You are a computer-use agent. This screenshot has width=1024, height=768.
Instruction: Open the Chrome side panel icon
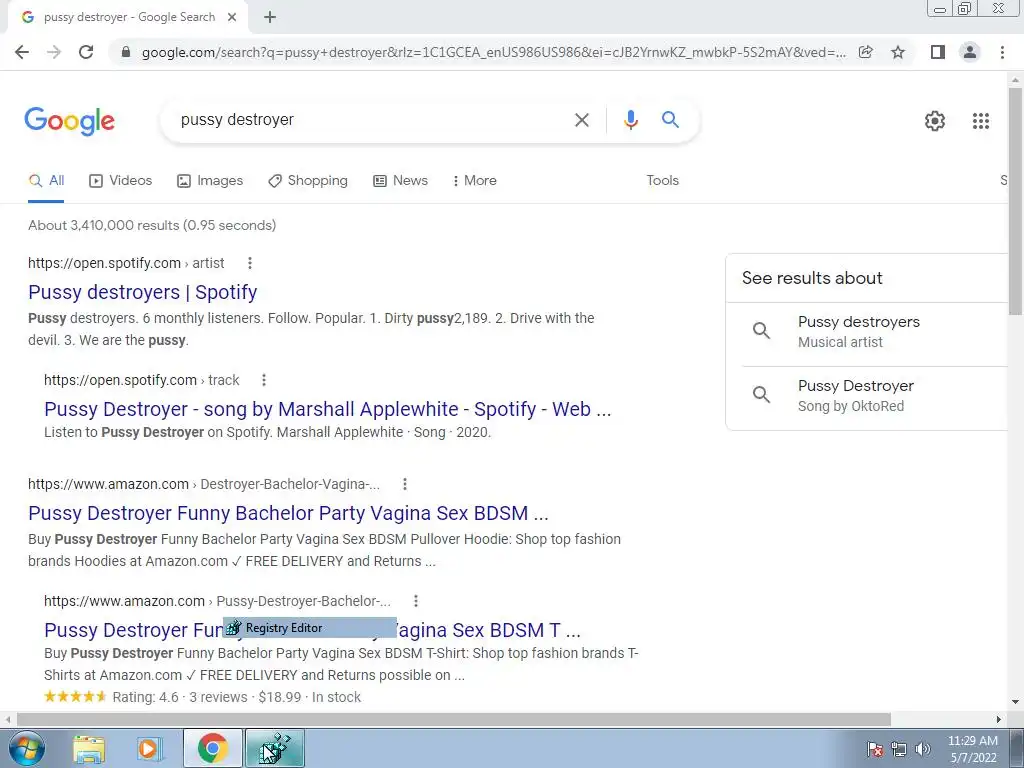pyautogui.click(x=938, y=52)
